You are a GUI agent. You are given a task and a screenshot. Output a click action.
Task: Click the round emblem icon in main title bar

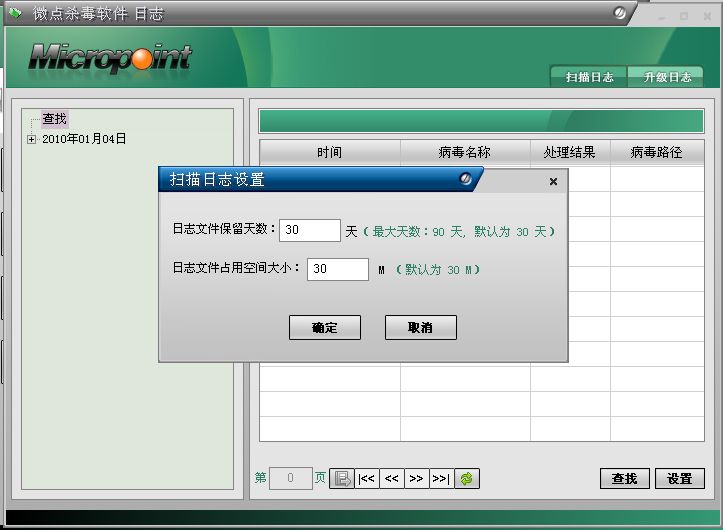point(620,13)
